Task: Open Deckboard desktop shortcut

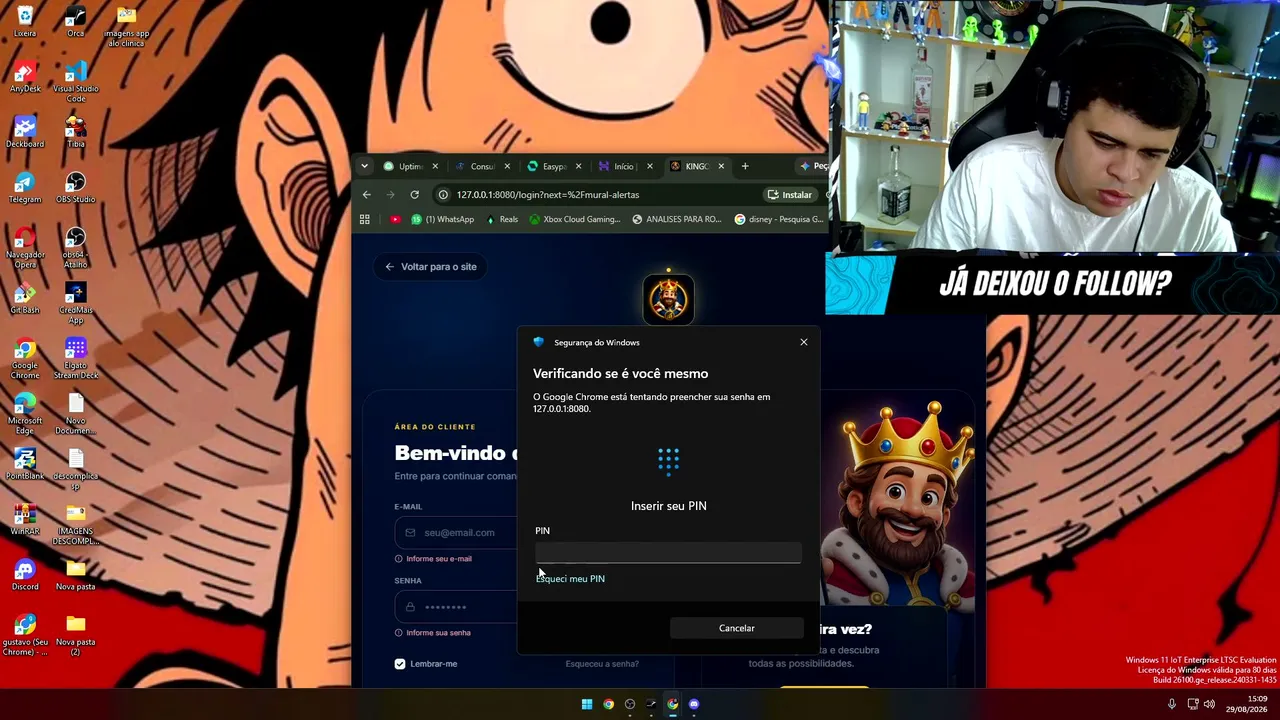Action: 25,132
